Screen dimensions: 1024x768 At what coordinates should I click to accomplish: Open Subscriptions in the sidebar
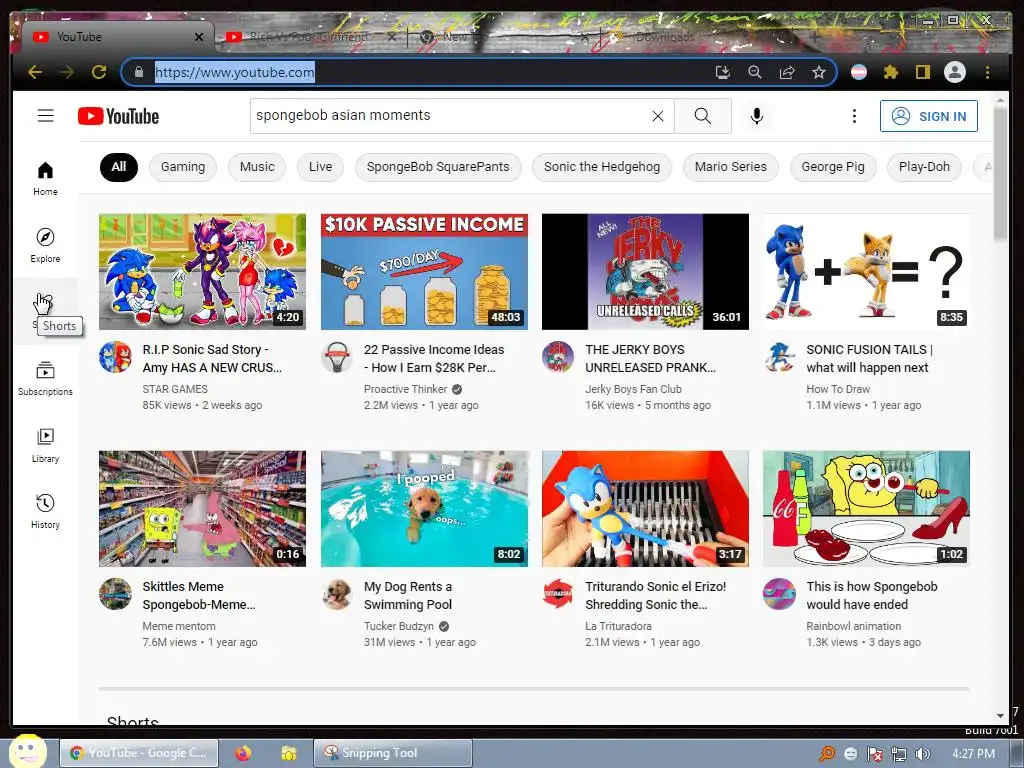[45, 379]
